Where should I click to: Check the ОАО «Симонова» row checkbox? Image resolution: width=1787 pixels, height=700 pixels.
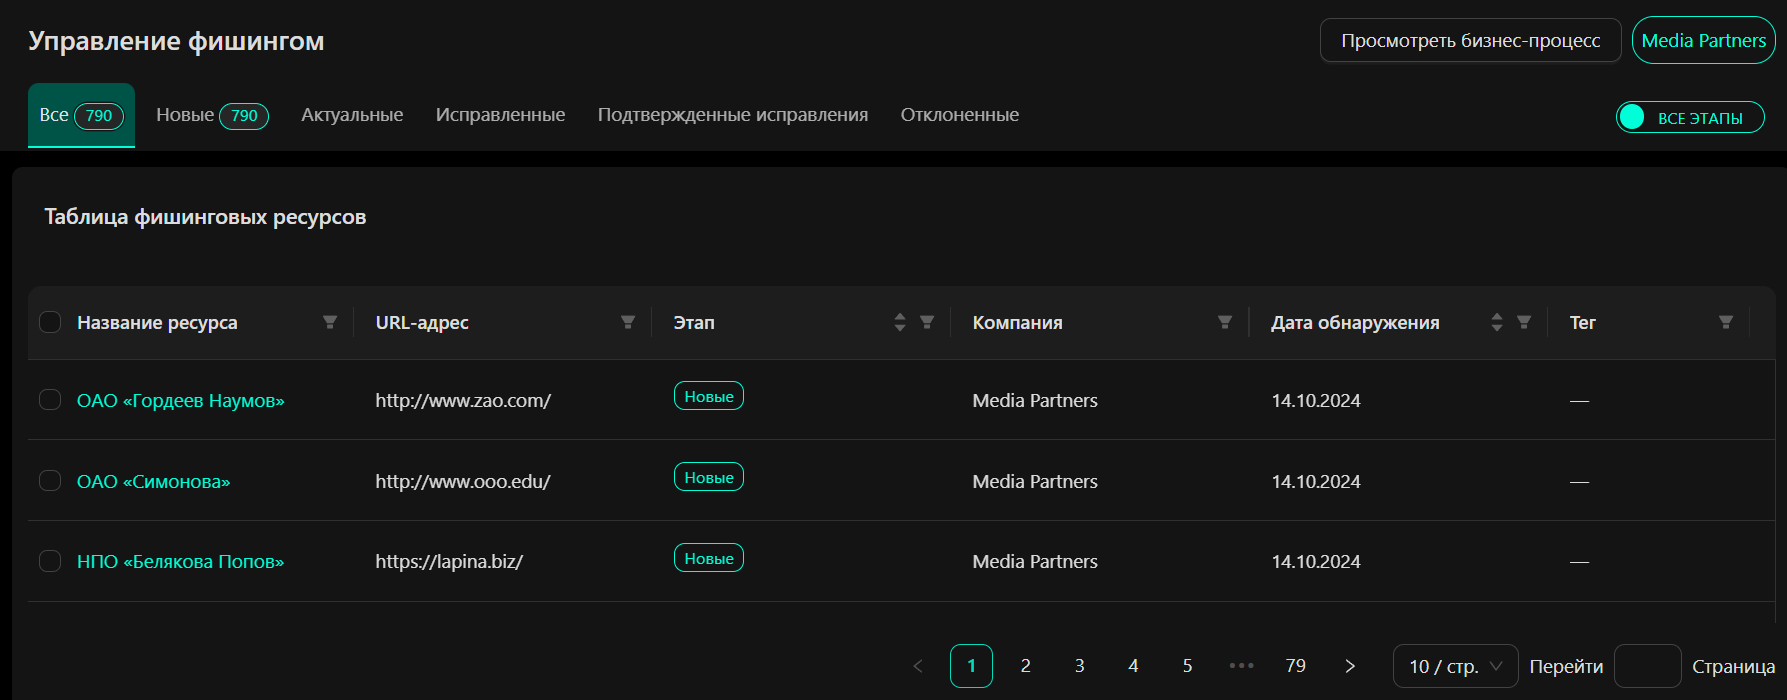50,481
